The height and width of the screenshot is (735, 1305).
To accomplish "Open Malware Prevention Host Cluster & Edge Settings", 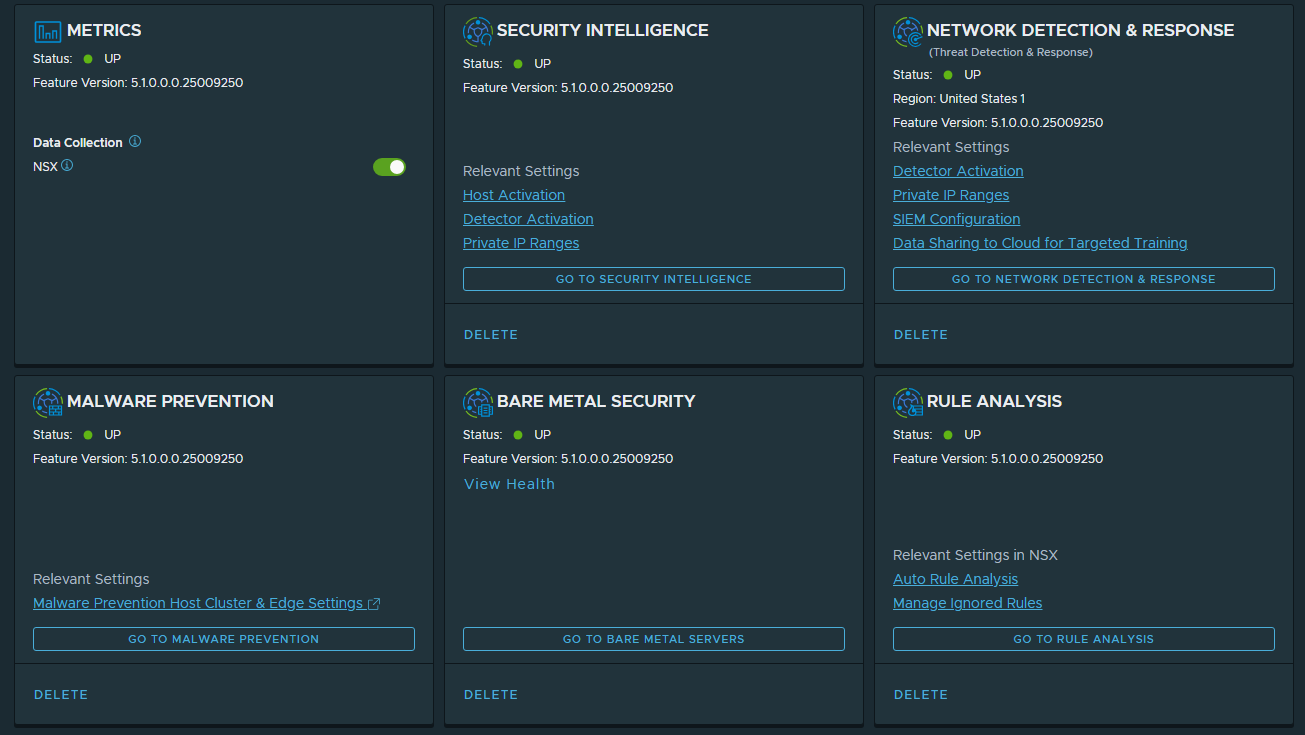I will (198, 603).
